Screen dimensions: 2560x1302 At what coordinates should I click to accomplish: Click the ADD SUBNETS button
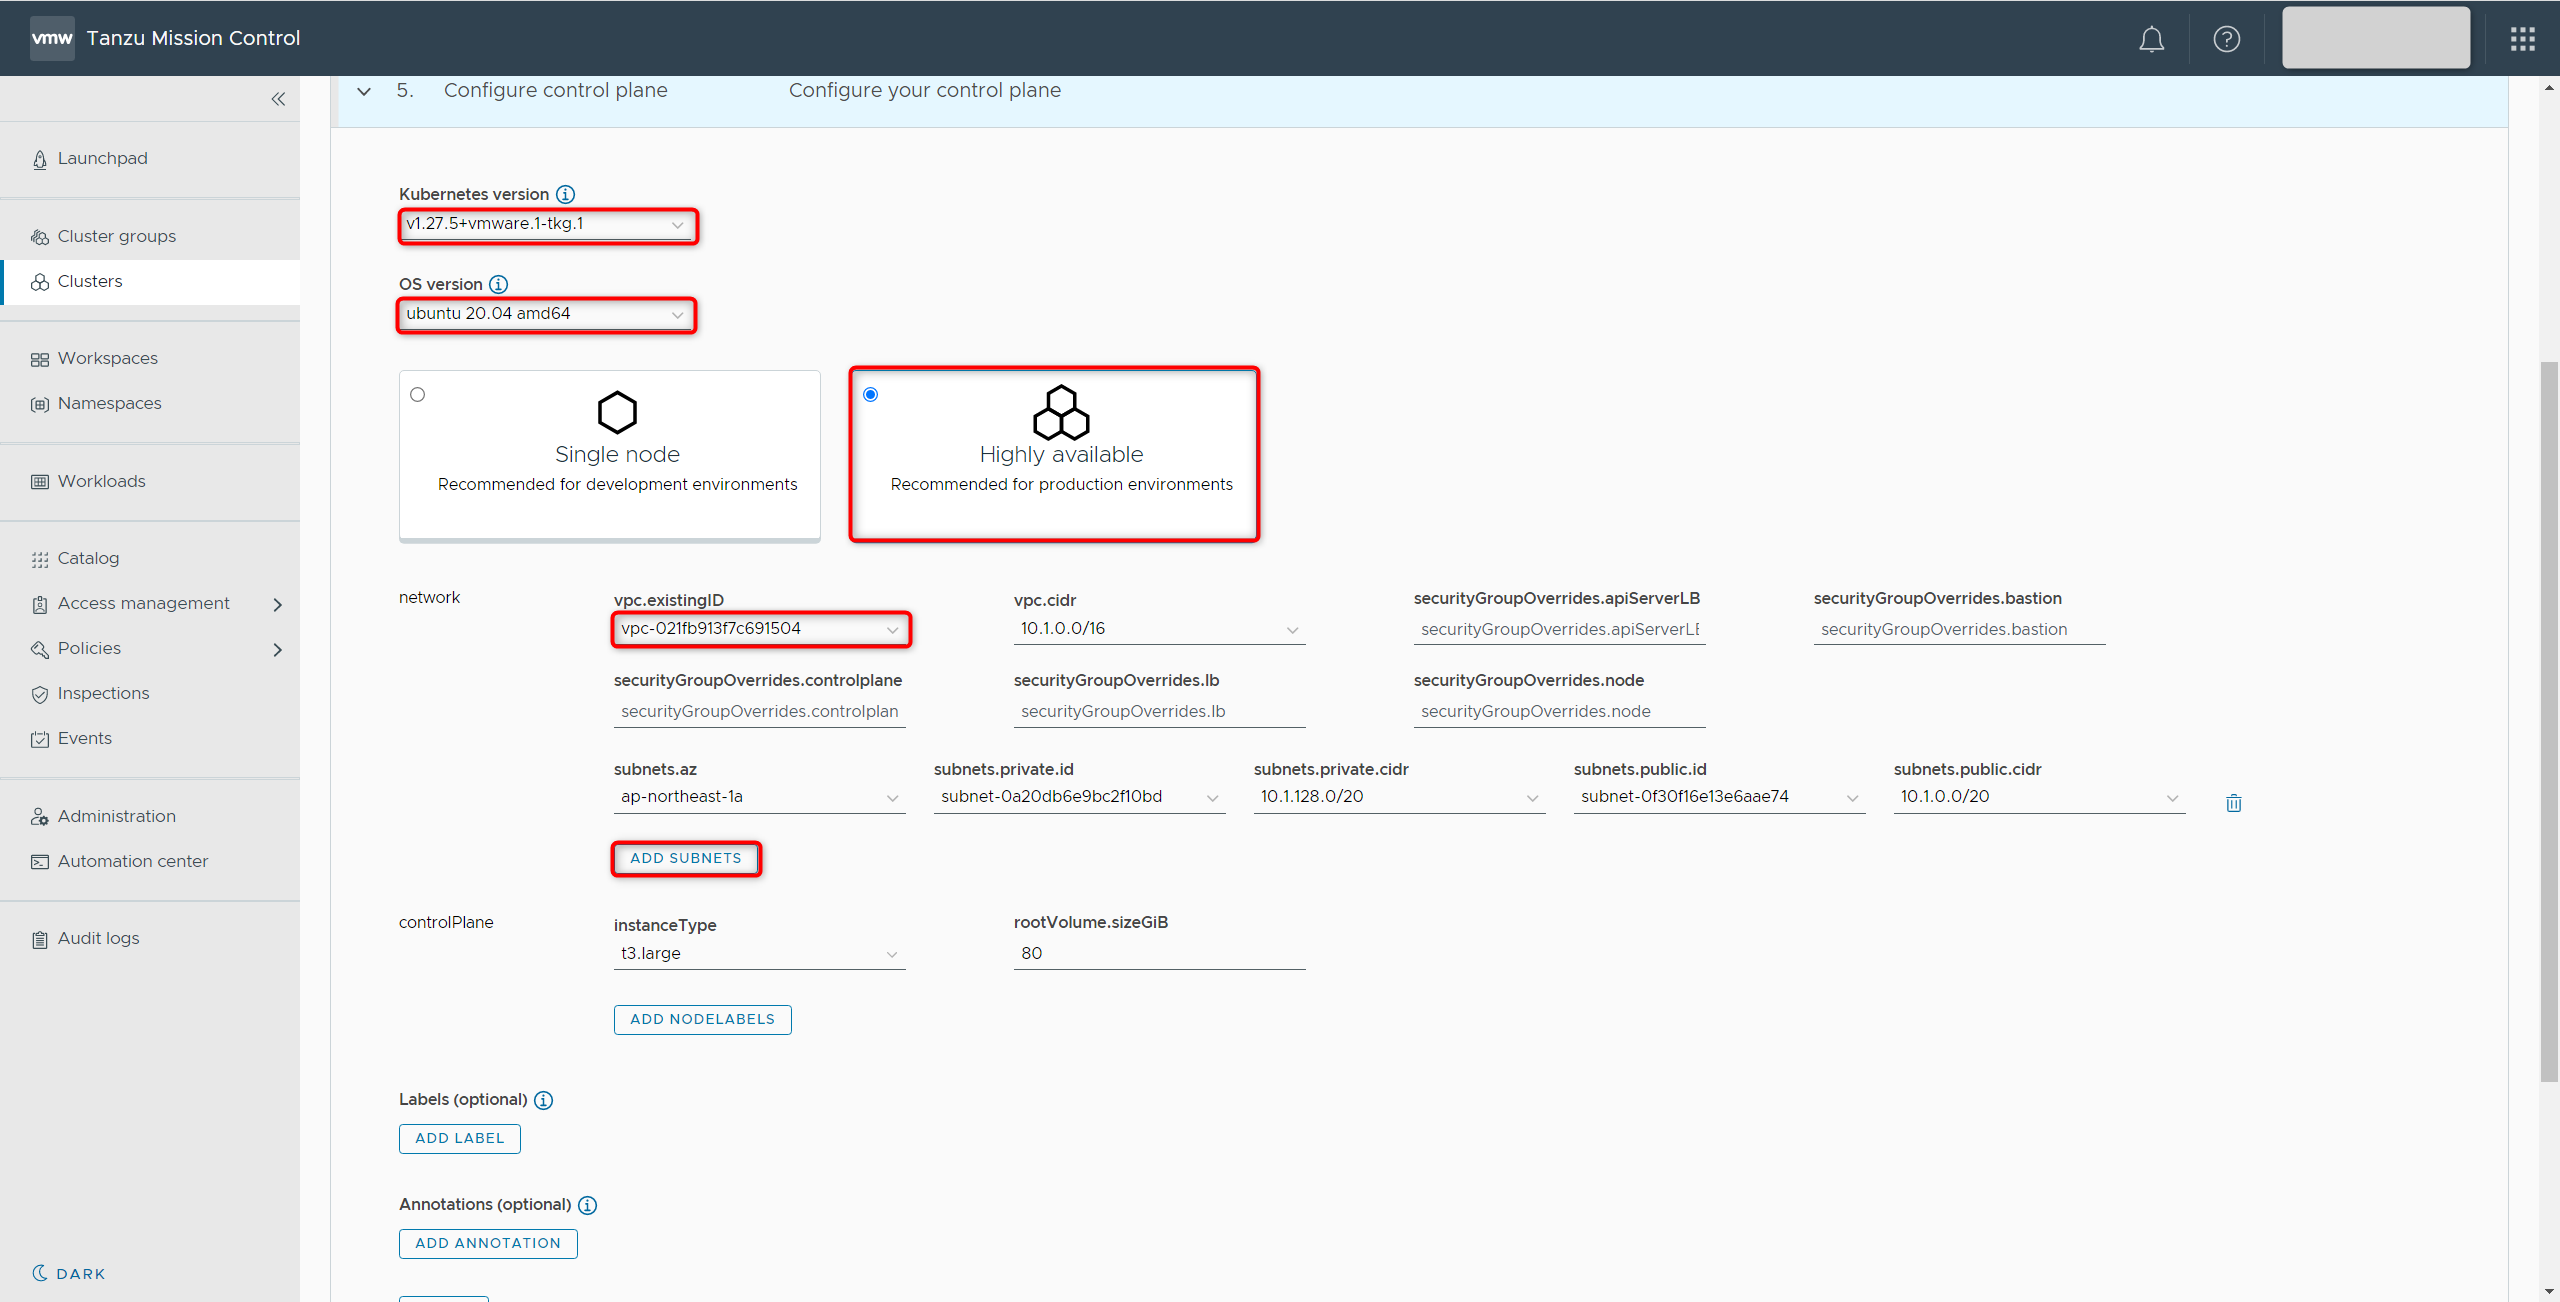pos(686,858)
